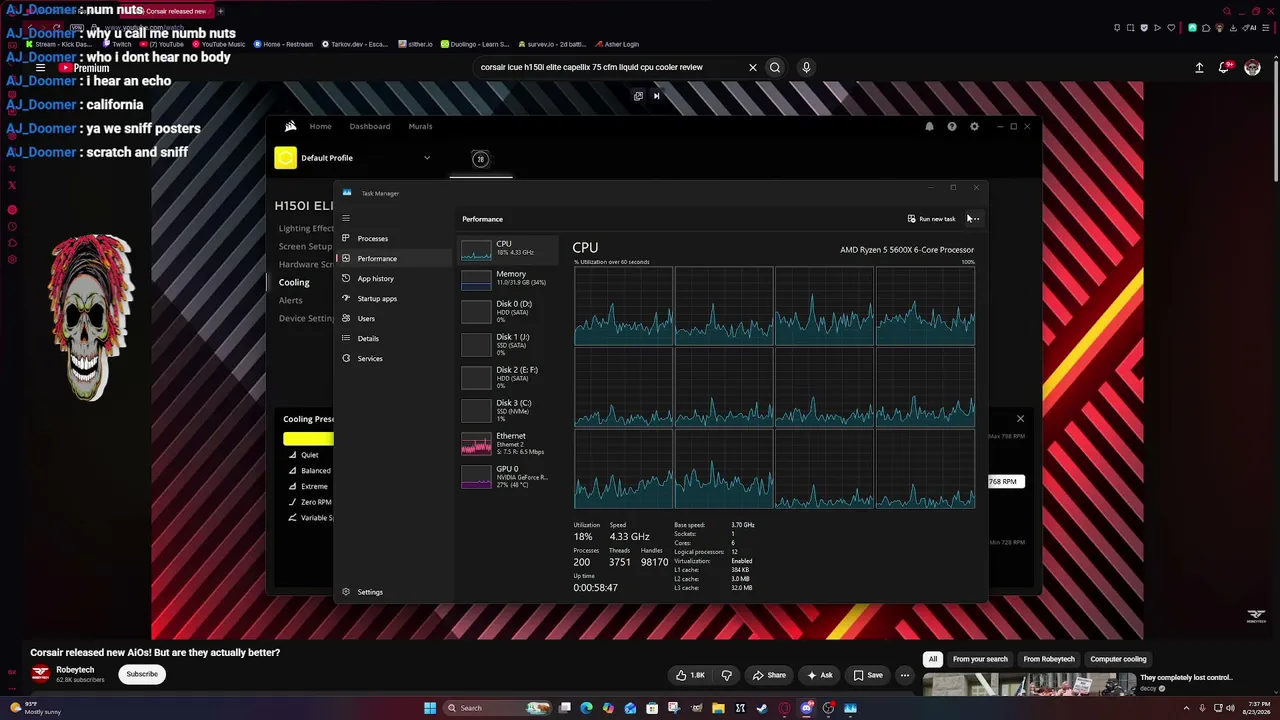The image size is (1280, 720).
Task: Select From Robeytech chip
Action: (x=1049, y=659)
